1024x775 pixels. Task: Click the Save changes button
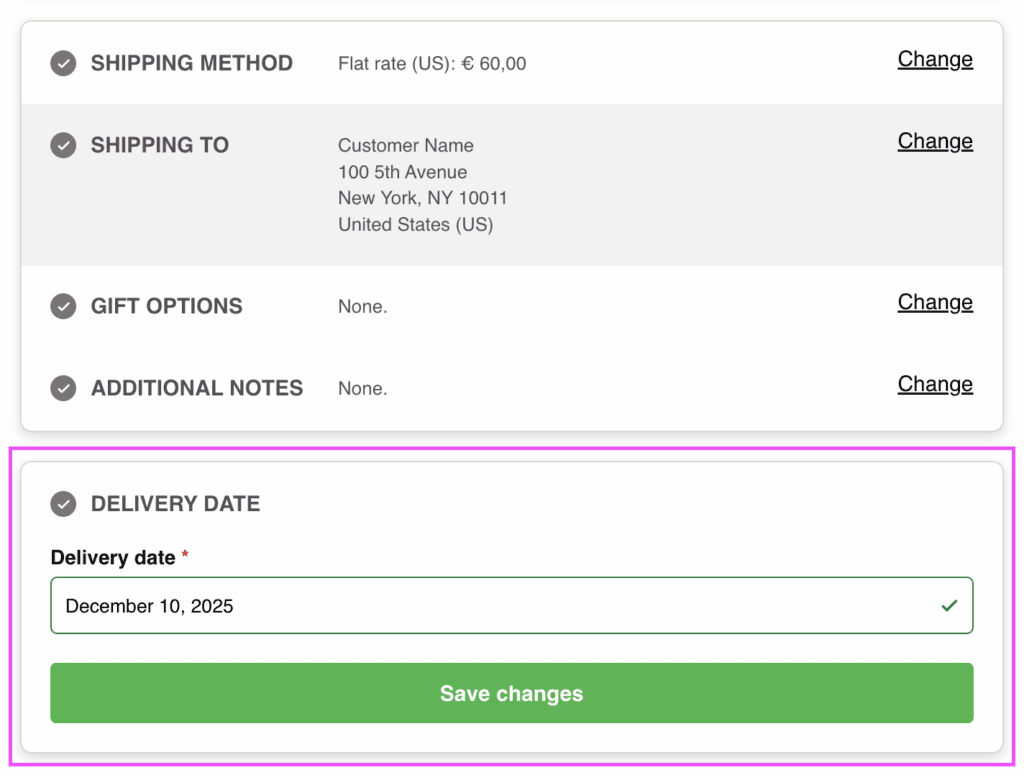click(x=511, y=693)
